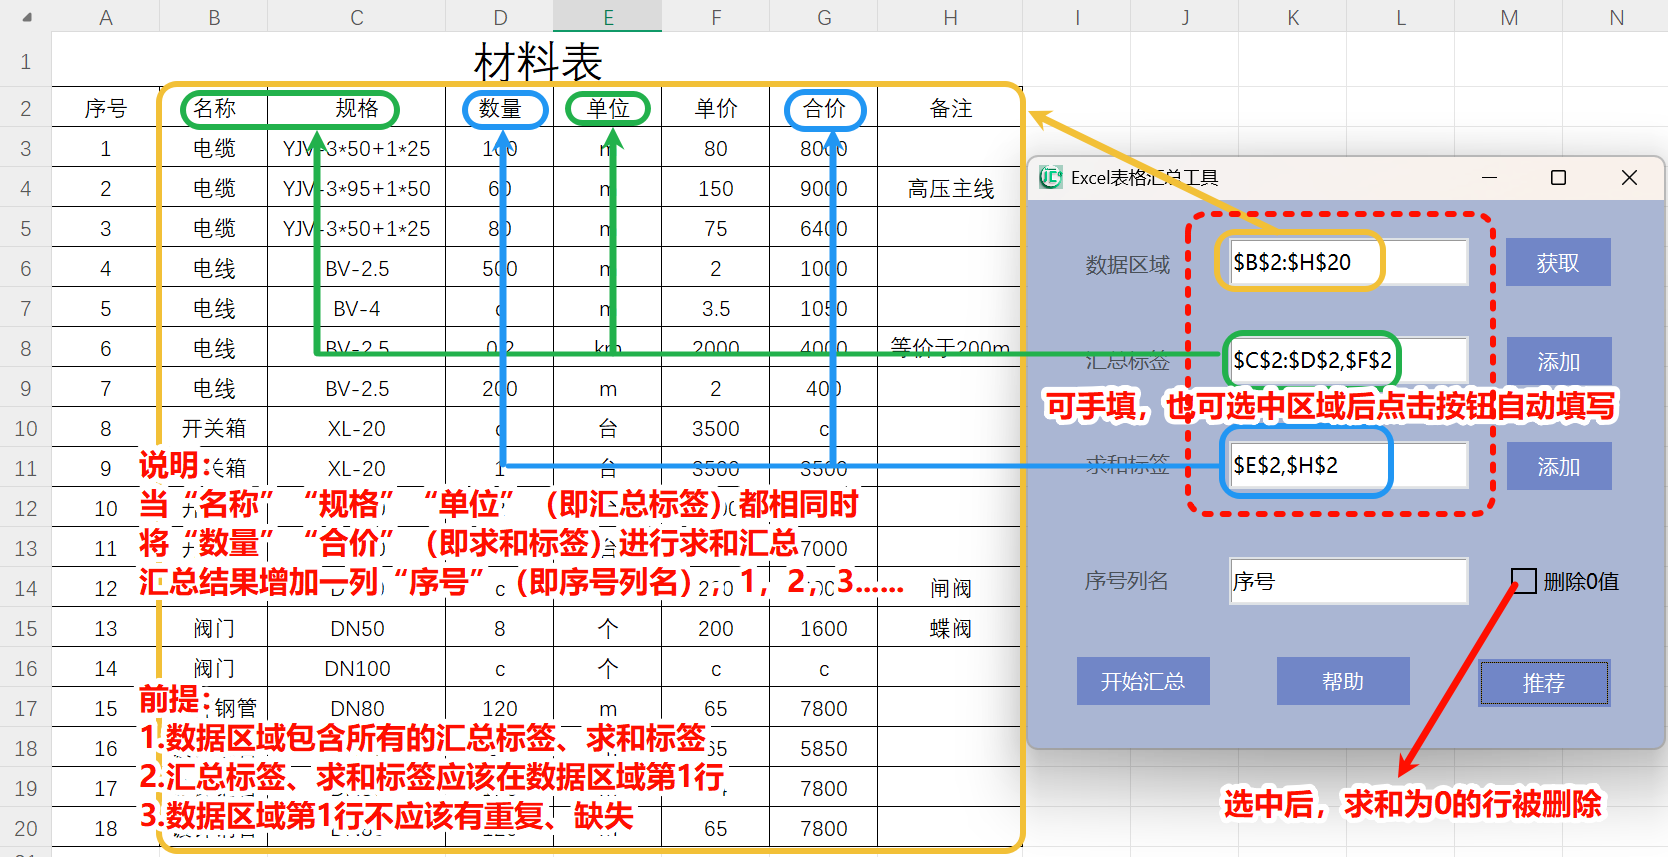The width and height of the screenshot is (1668, 857).
Task: Select row 9 header
Action: pyautogui.click(x=26, y=388)
